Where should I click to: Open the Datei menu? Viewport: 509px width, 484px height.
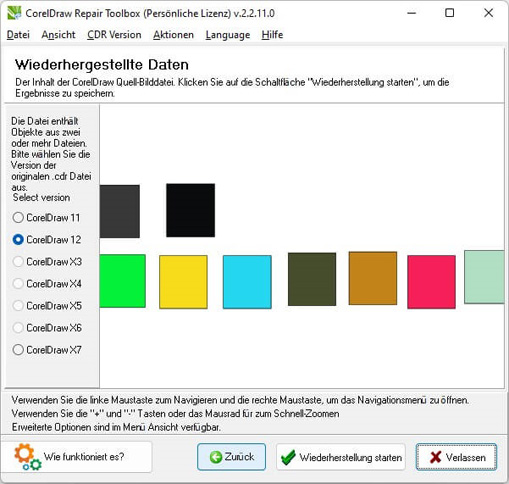click(18, 35)
